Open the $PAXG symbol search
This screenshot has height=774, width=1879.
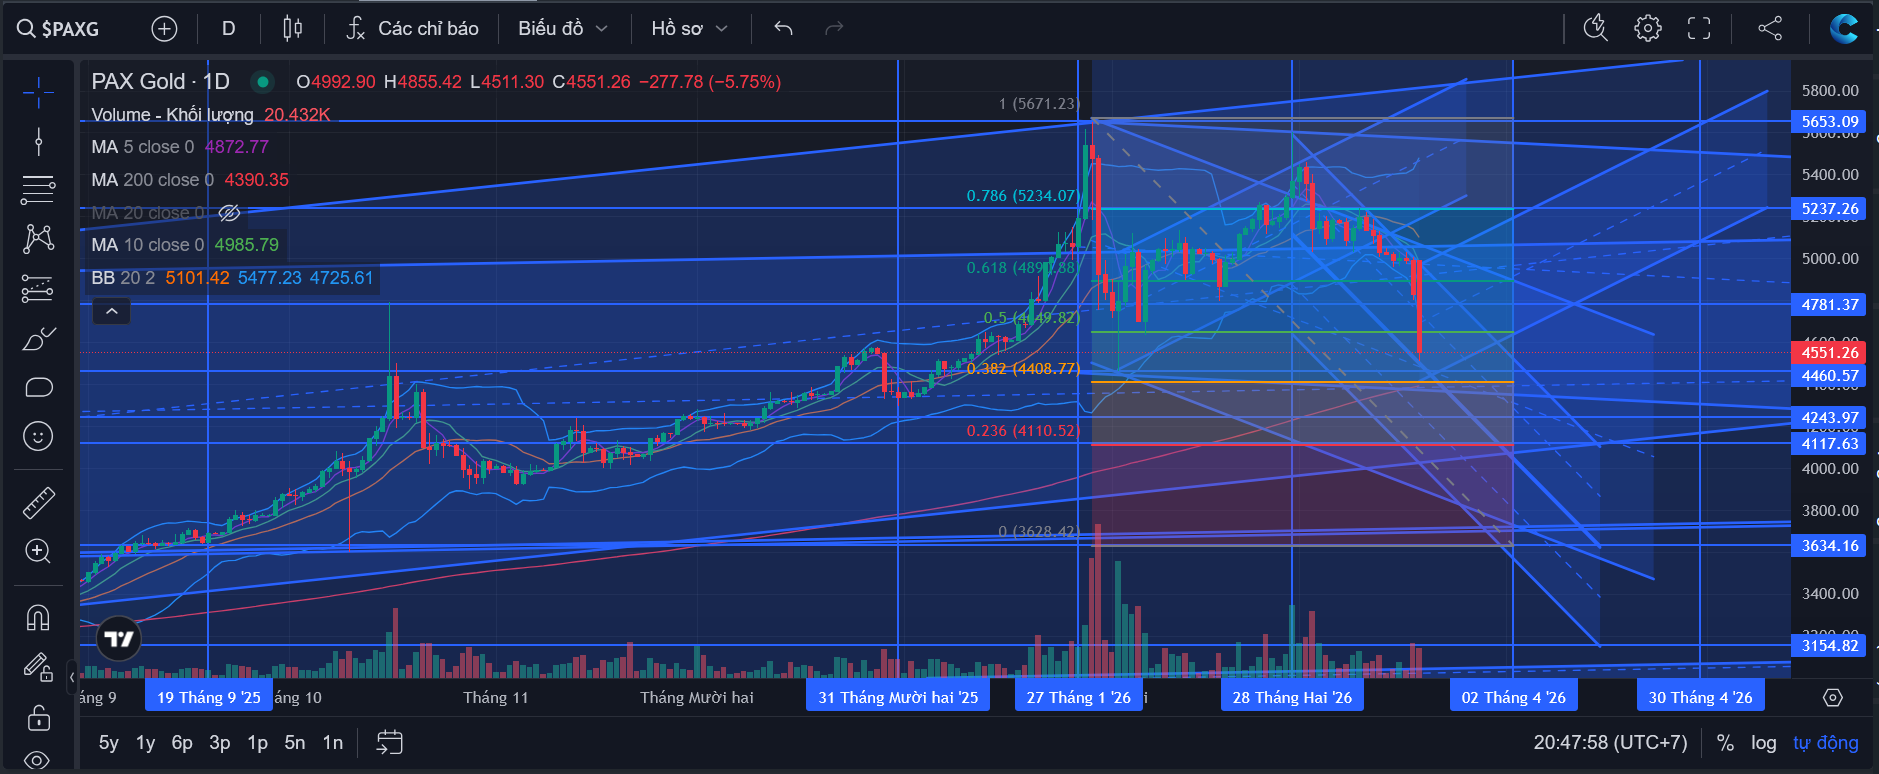pos(58,29)
